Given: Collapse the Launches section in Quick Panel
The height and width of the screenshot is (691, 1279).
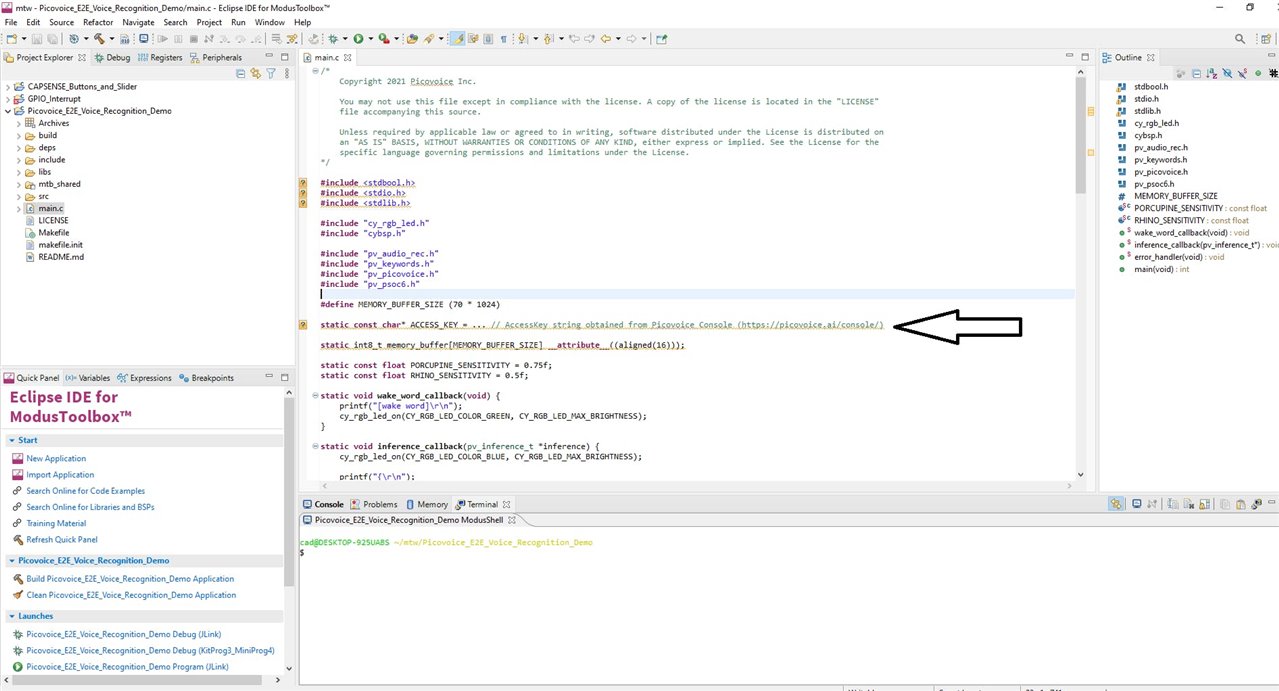Looking at the screenshot, I should pyautogui.click(x=11, y=616).
